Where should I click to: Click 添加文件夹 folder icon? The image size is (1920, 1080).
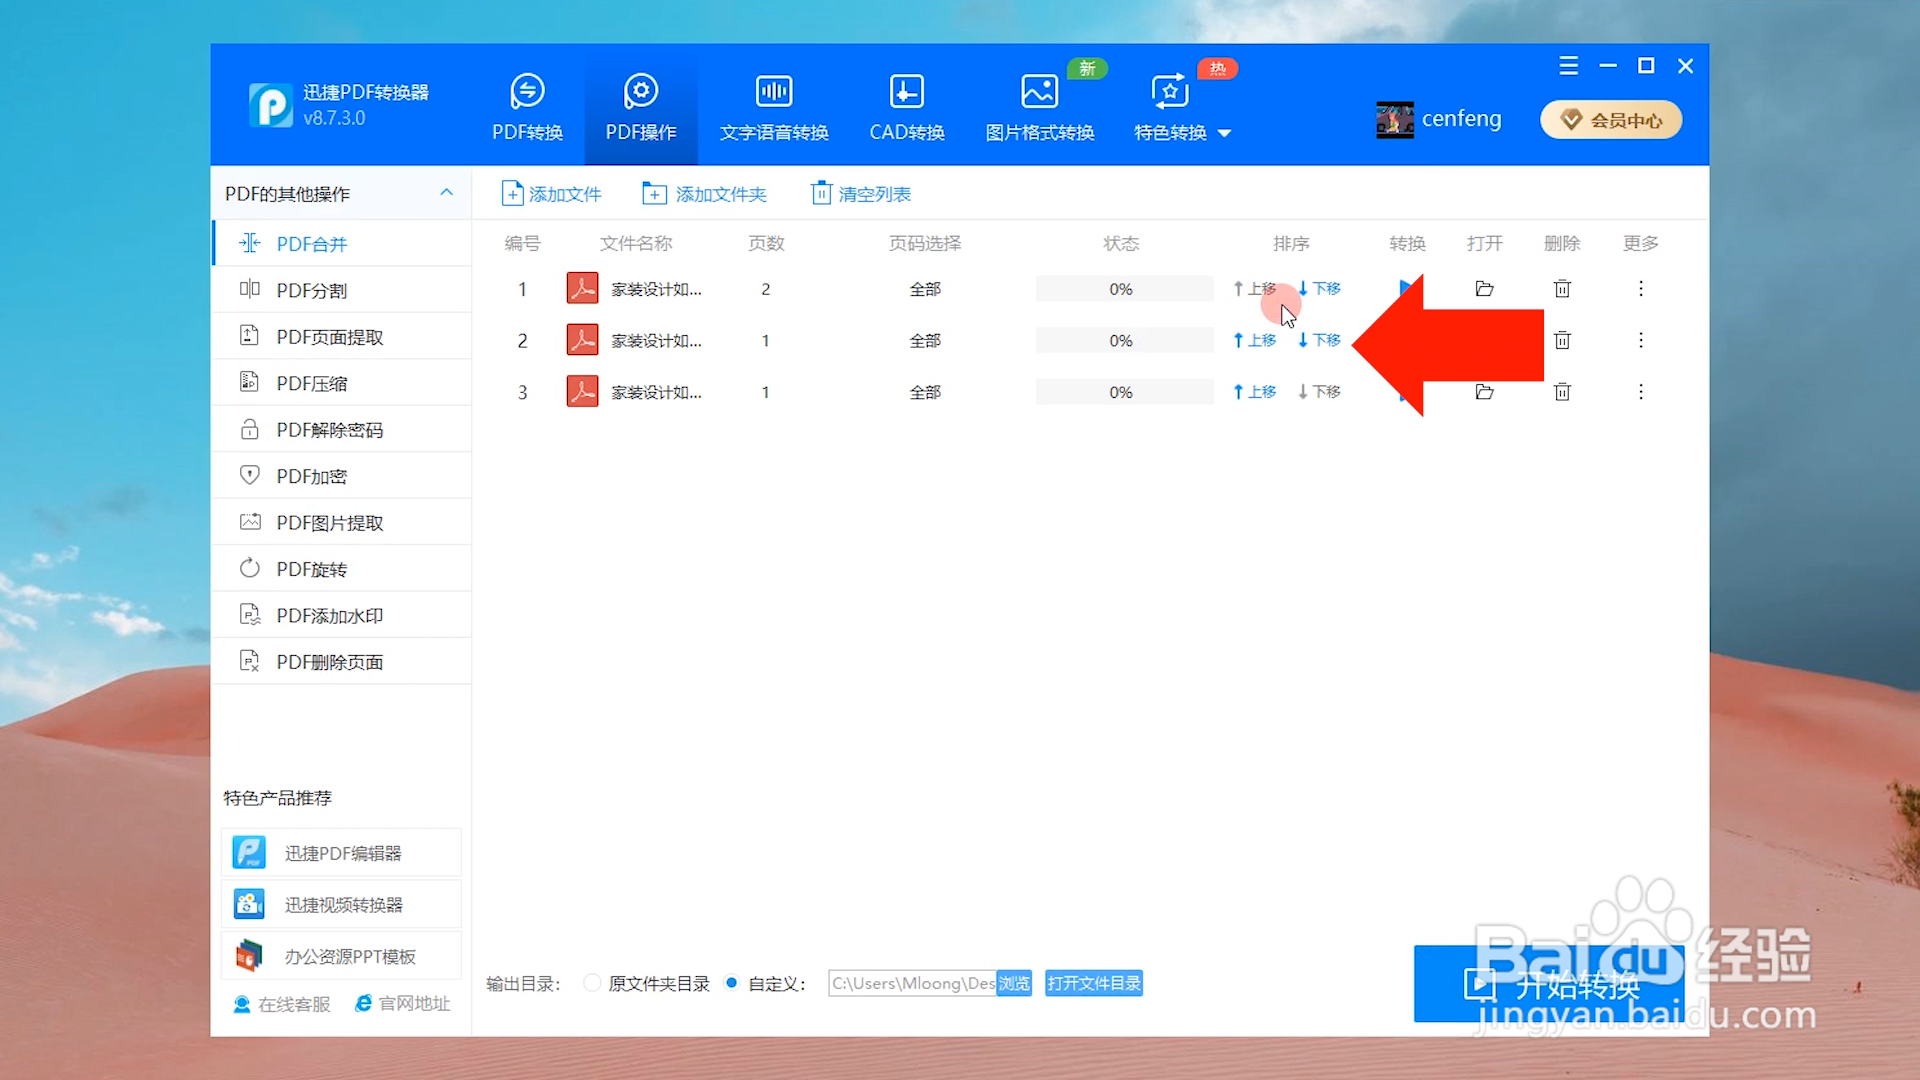point(654,193)
